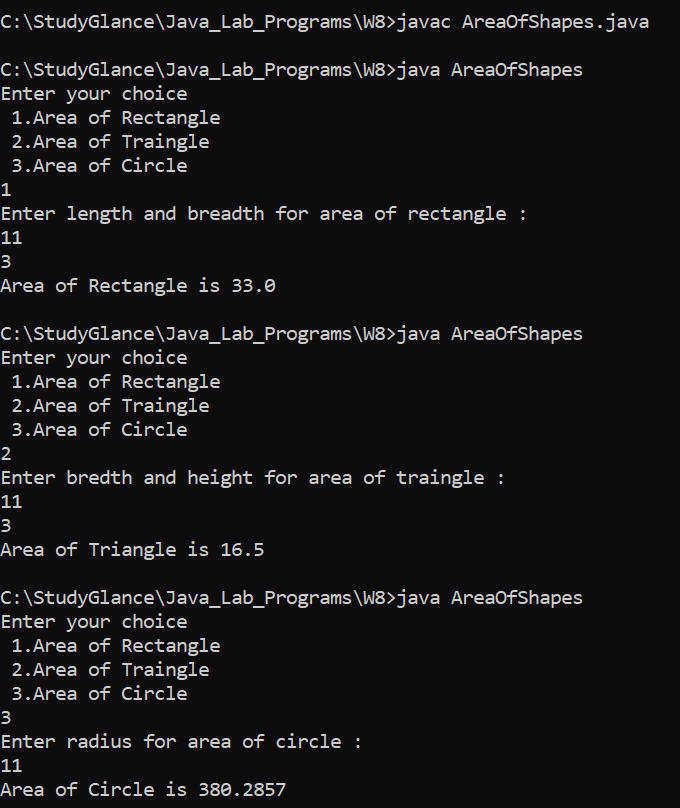Click the input value 11 under radius prompt
Screen dimensions: 680x808
tap(11, 766)
